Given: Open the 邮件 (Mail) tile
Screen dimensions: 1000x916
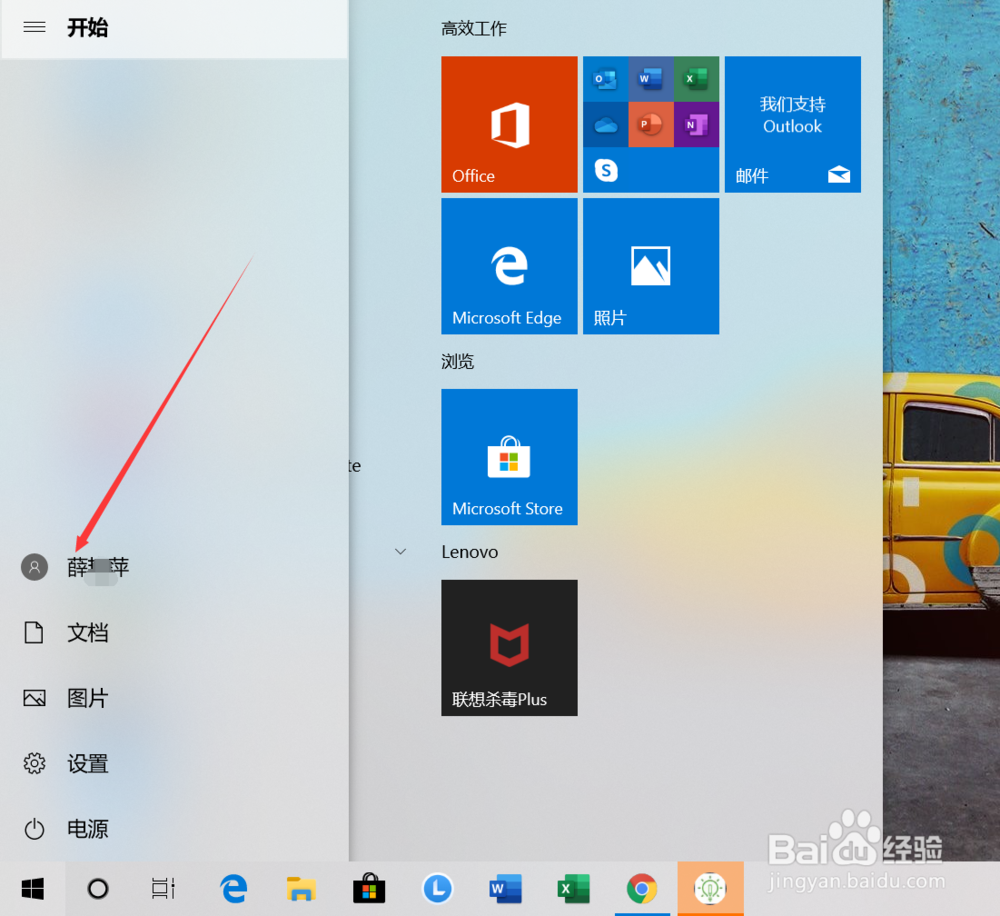Looking at the screenshot, I should click(793, 124).
